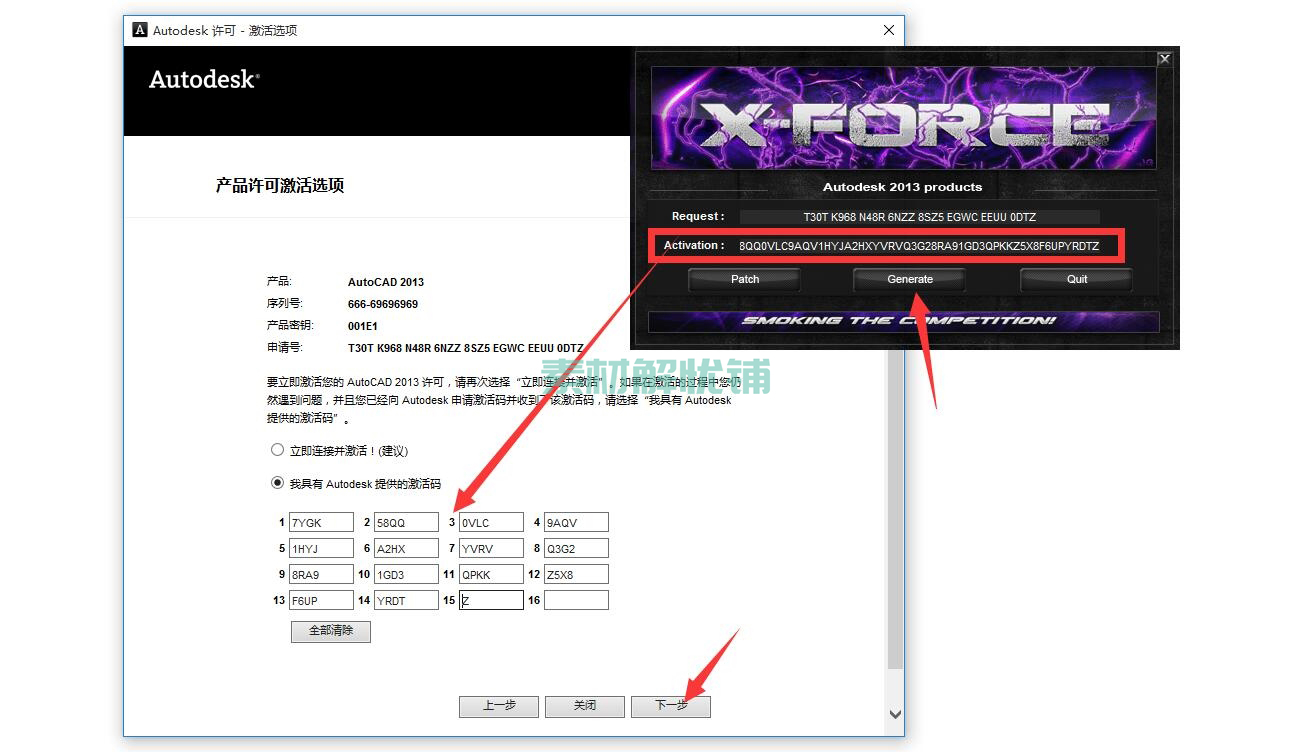
Task: Focus the Request field in X-Force
Action: (919, 217)
